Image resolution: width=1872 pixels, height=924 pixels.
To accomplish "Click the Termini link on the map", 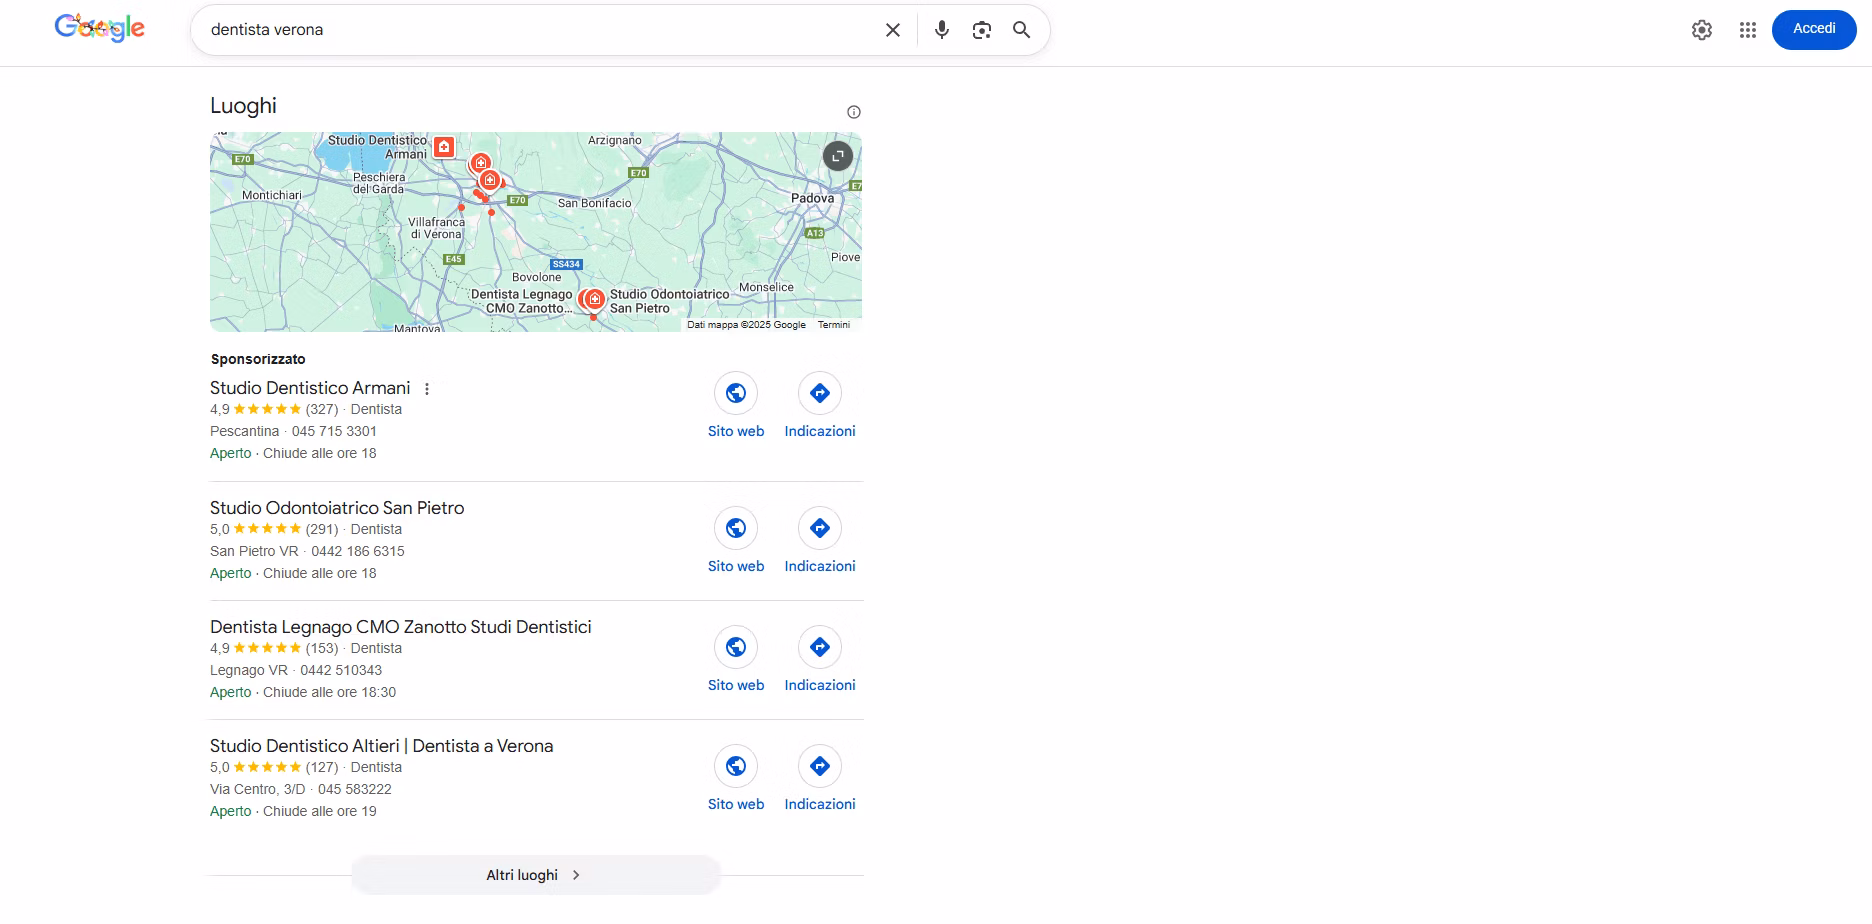I will click(x=834, y=325).
